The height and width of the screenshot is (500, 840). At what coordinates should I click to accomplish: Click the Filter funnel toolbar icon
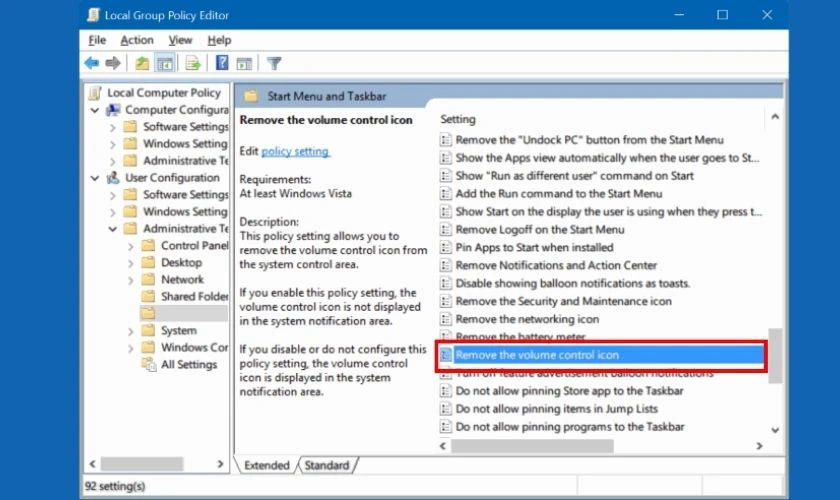pos(274,63)
